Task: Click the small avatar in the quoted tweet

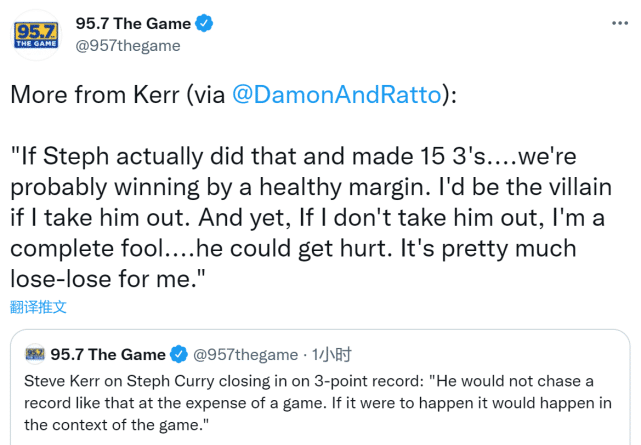Action: [35, 354]
